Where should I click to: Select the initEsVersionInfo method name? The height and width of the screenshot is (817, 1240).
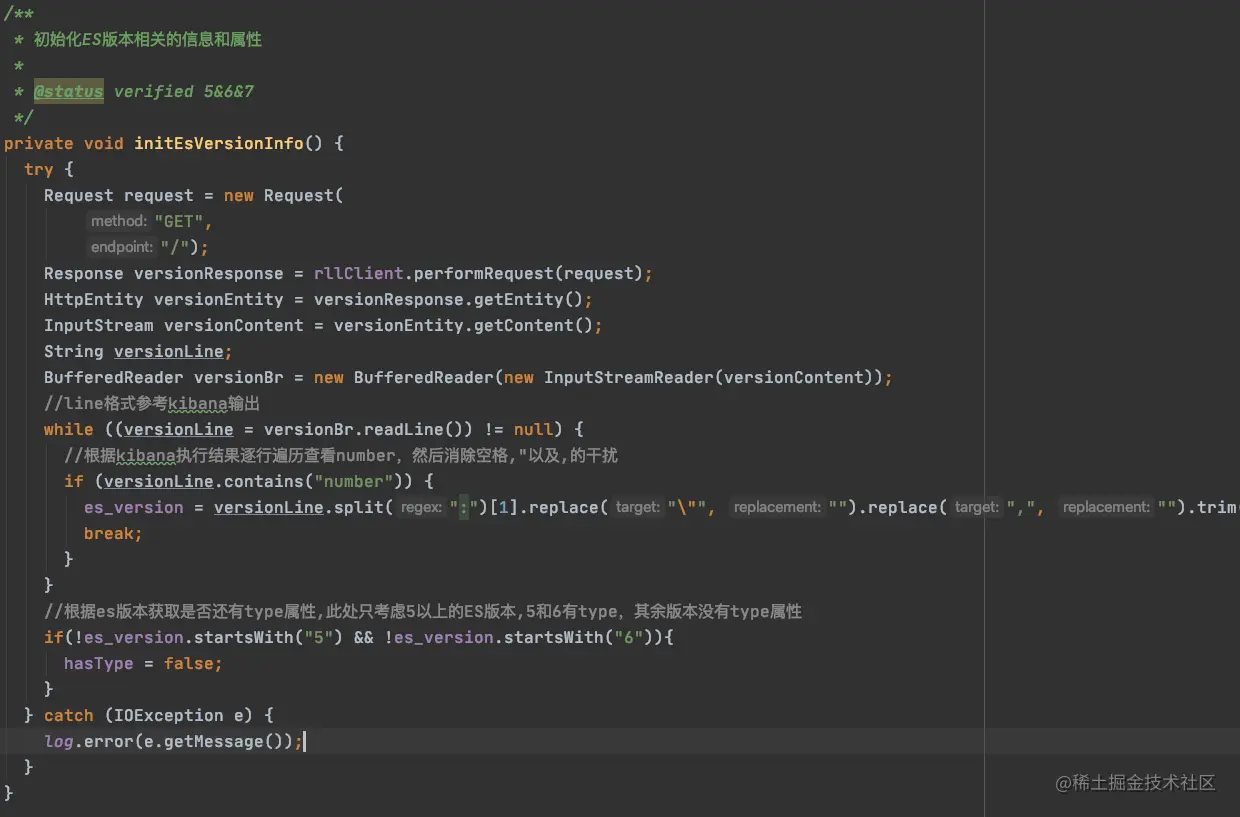[220, 143]
